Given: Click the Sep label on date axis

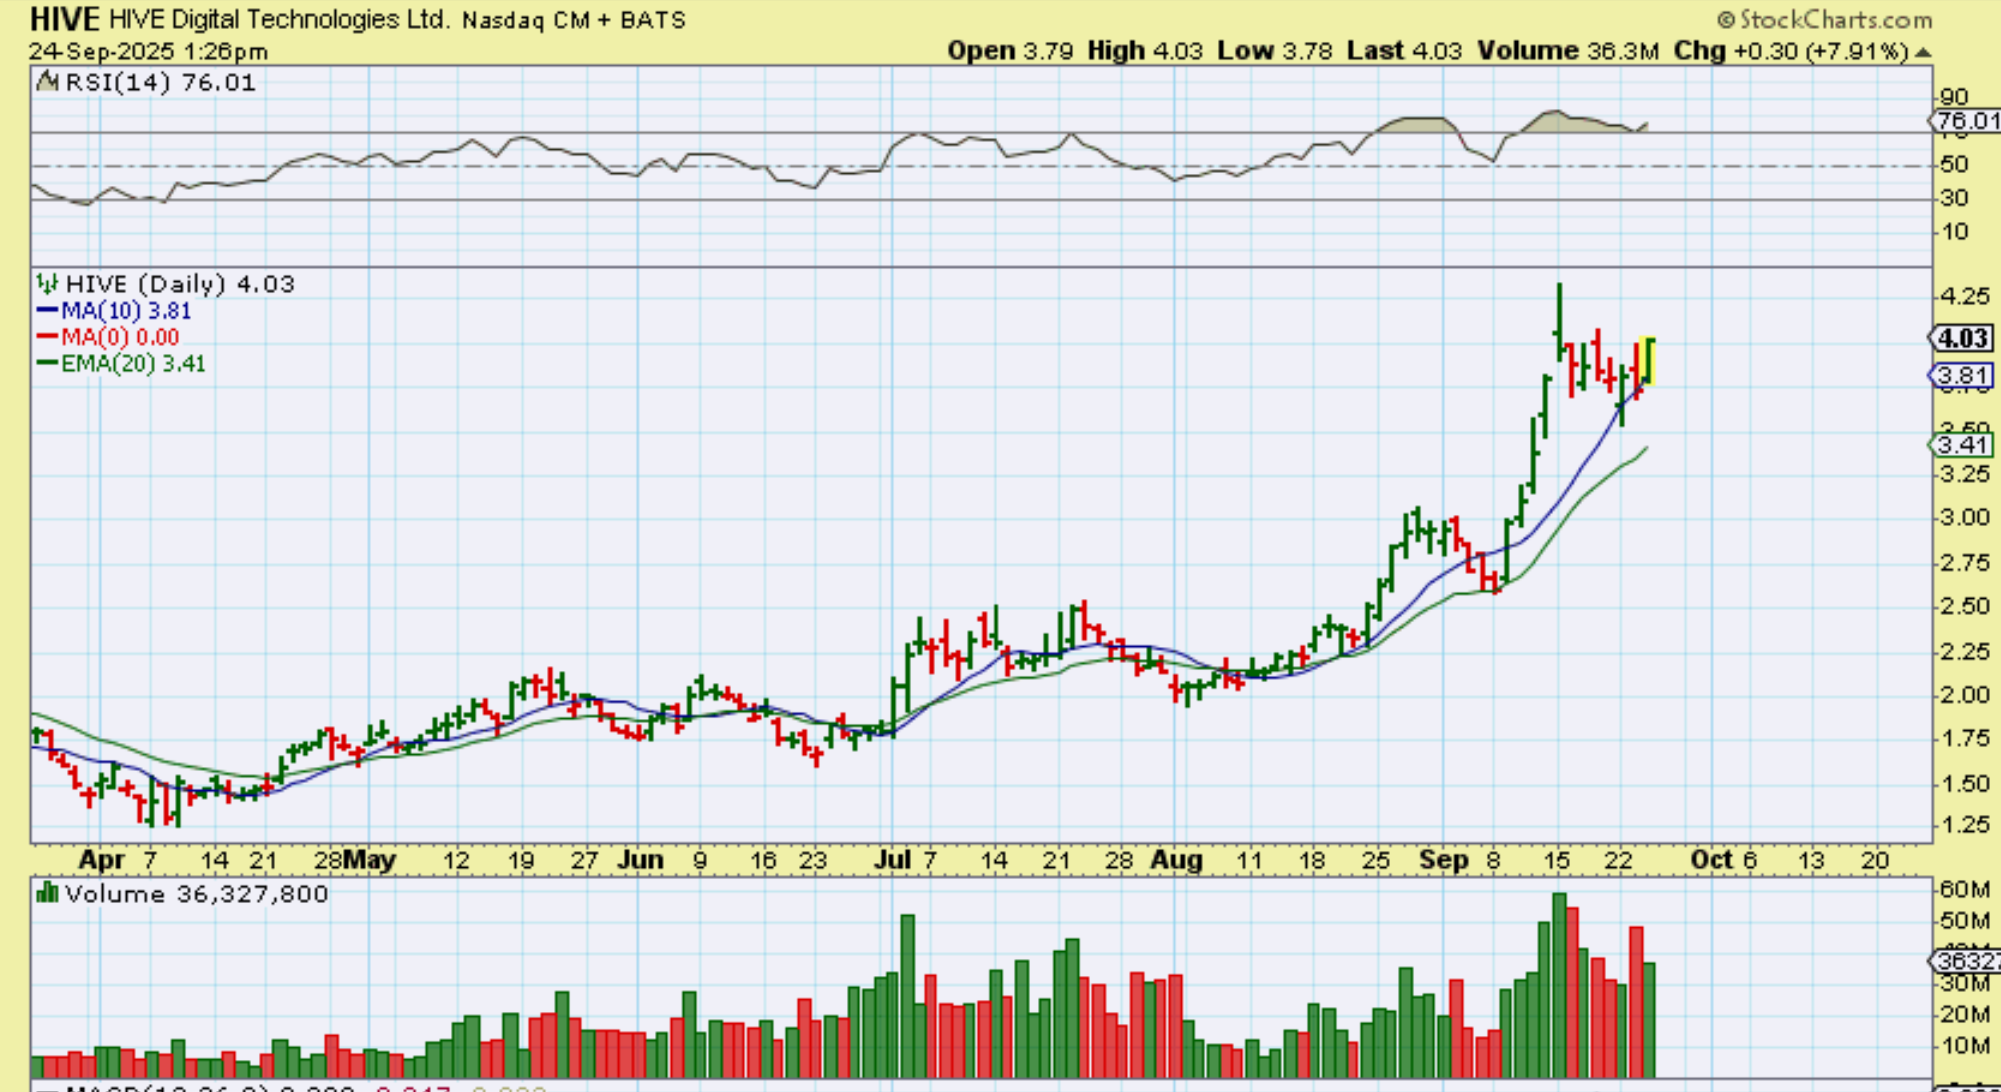Looking at the screenshot, I should tap(1444, 860).
